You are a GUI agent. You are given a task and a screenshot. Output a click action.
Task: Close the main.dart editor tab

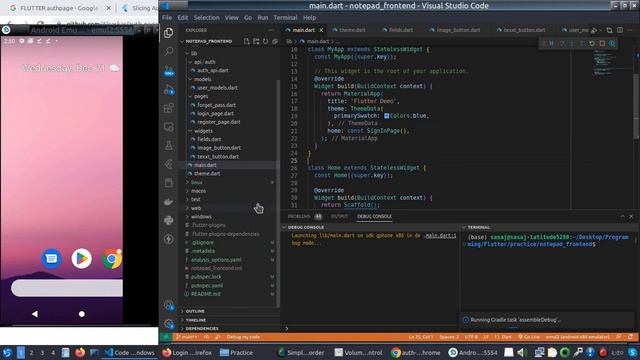[x=321, y=30]
